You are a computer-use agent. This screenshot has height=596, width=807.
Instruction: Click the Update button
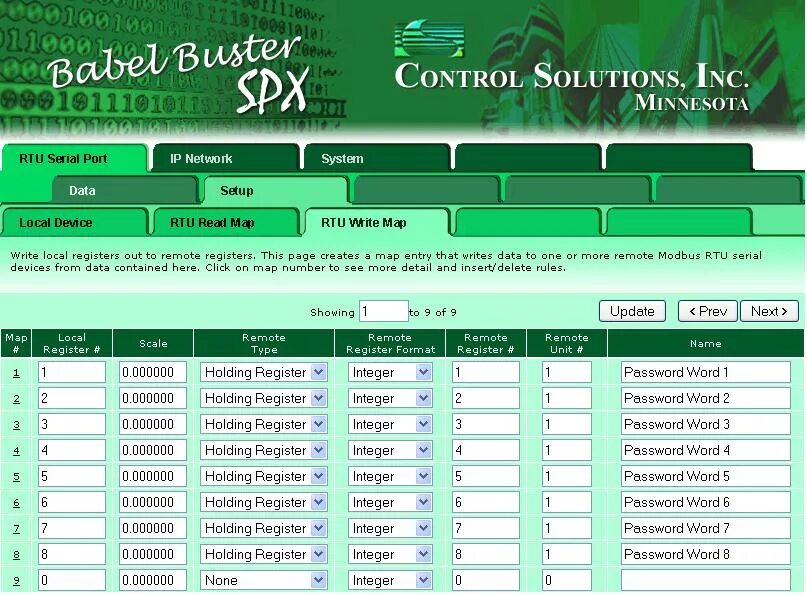632,311
